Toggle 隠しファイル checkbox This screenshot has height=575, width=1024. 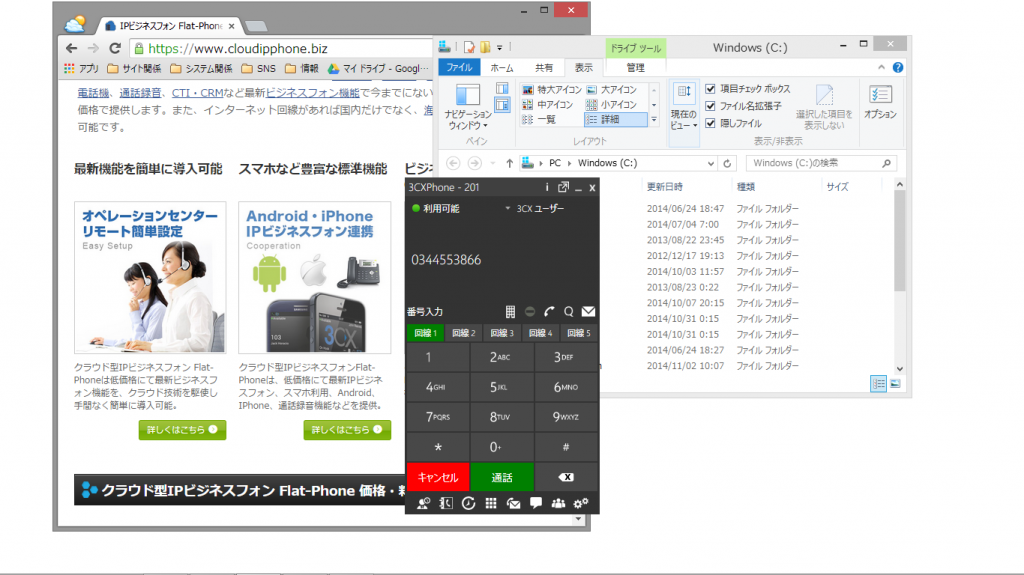coord(711,123)
